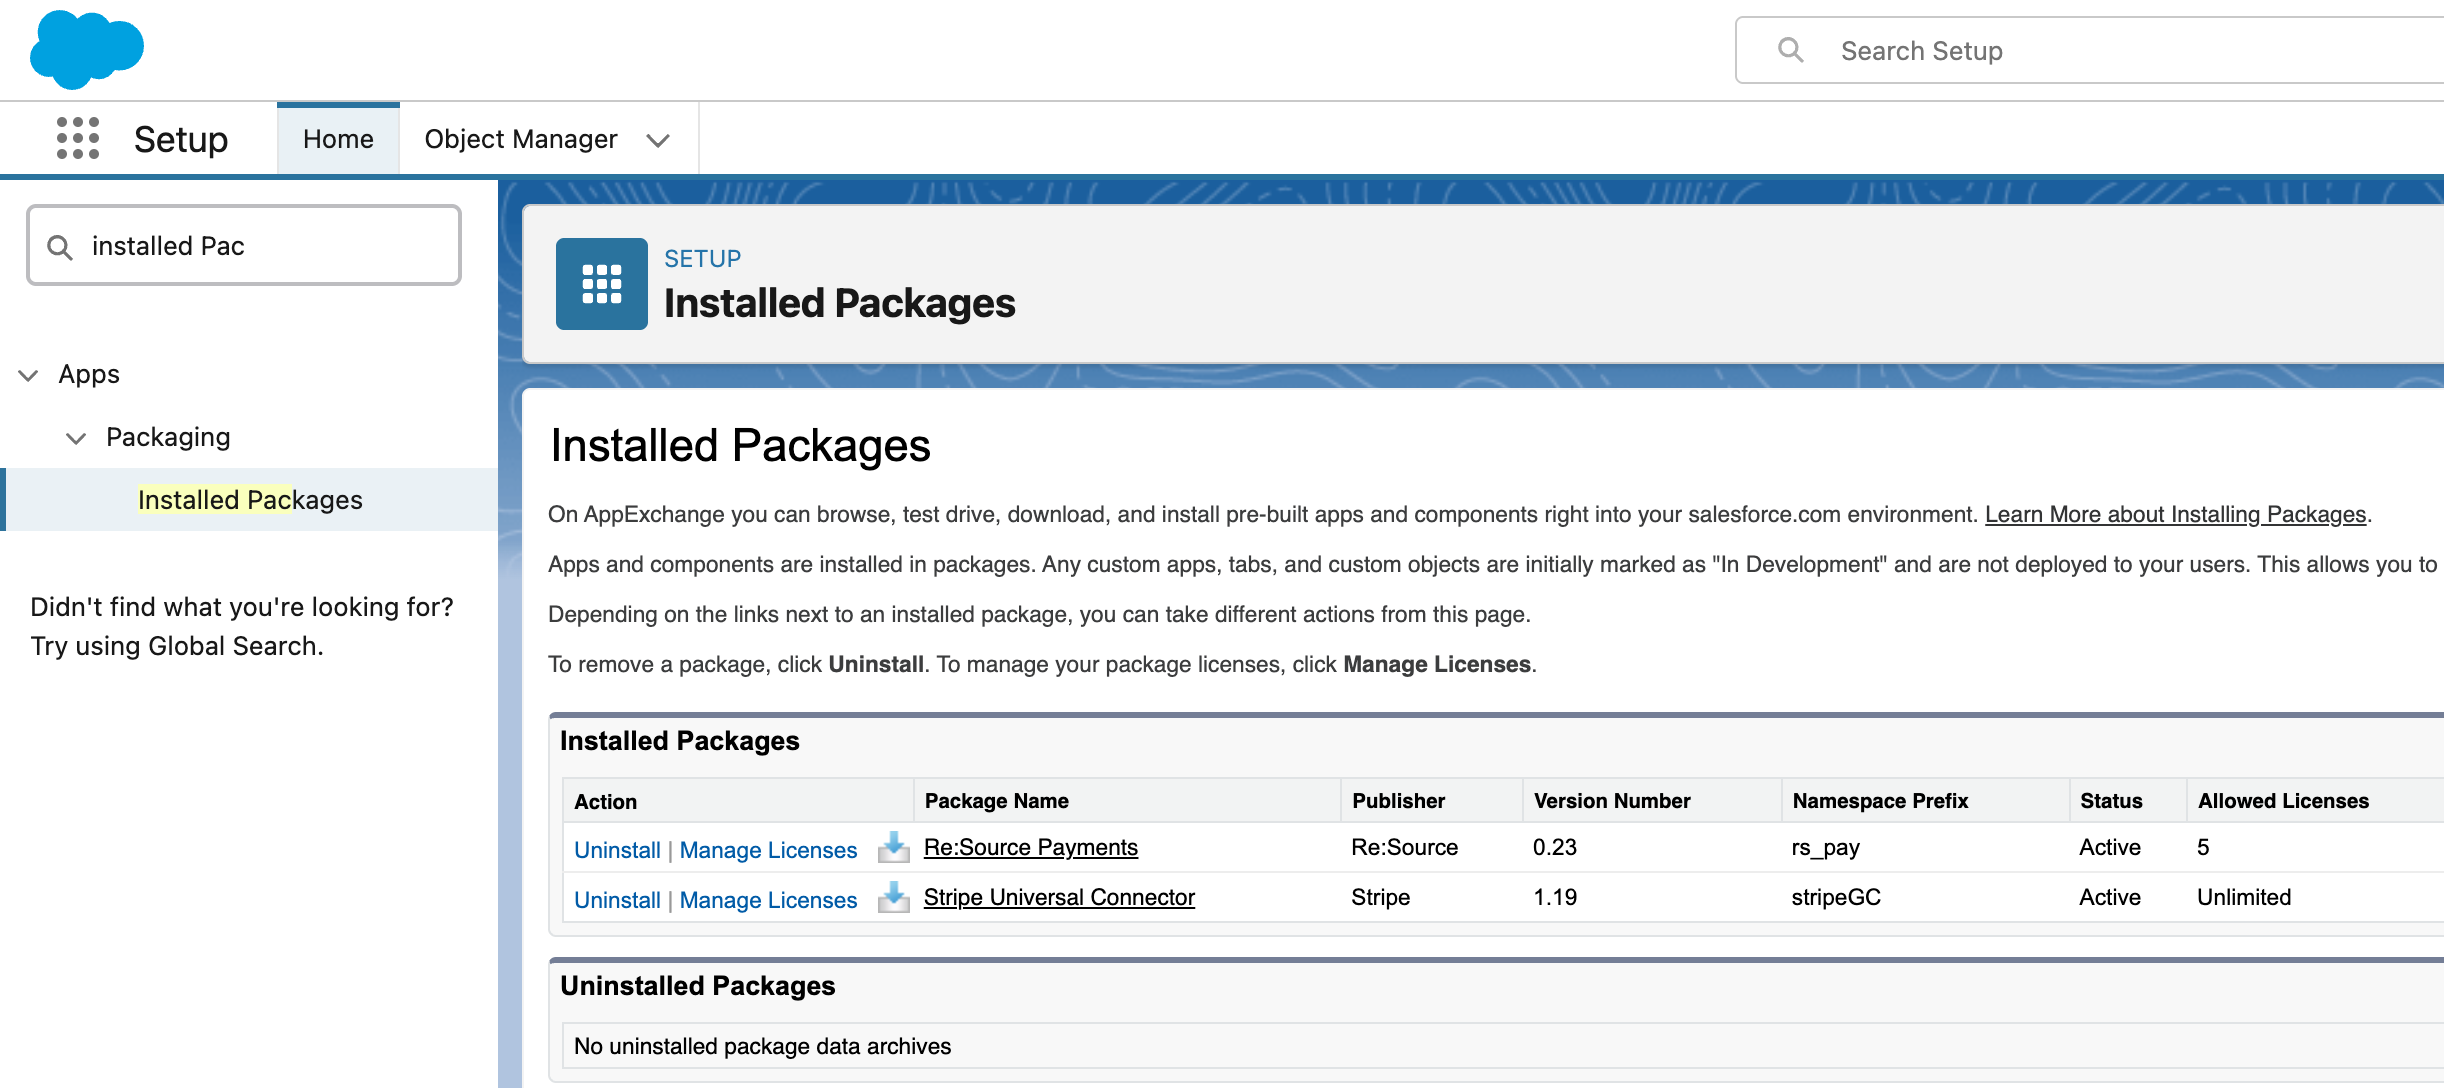Uninstall the Re:Source Payments package
The height and width of the screenshot is (1088, 2444).
pos(617,850)
